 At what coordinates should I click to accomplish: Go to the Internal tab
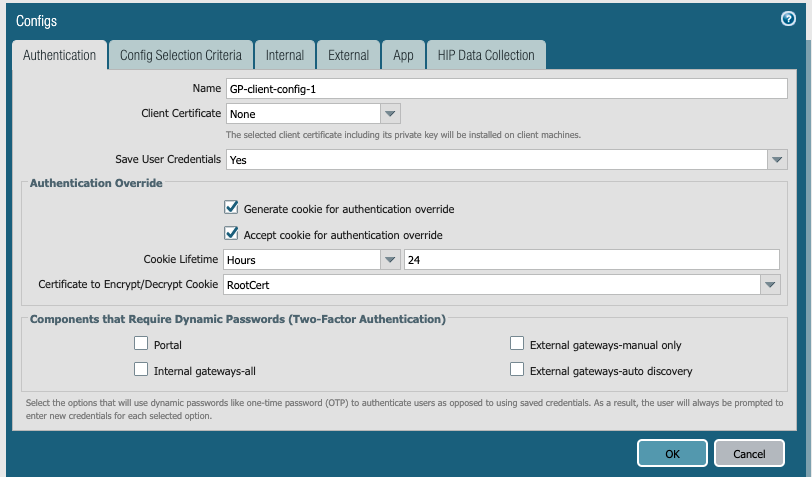tap(284, 55)
